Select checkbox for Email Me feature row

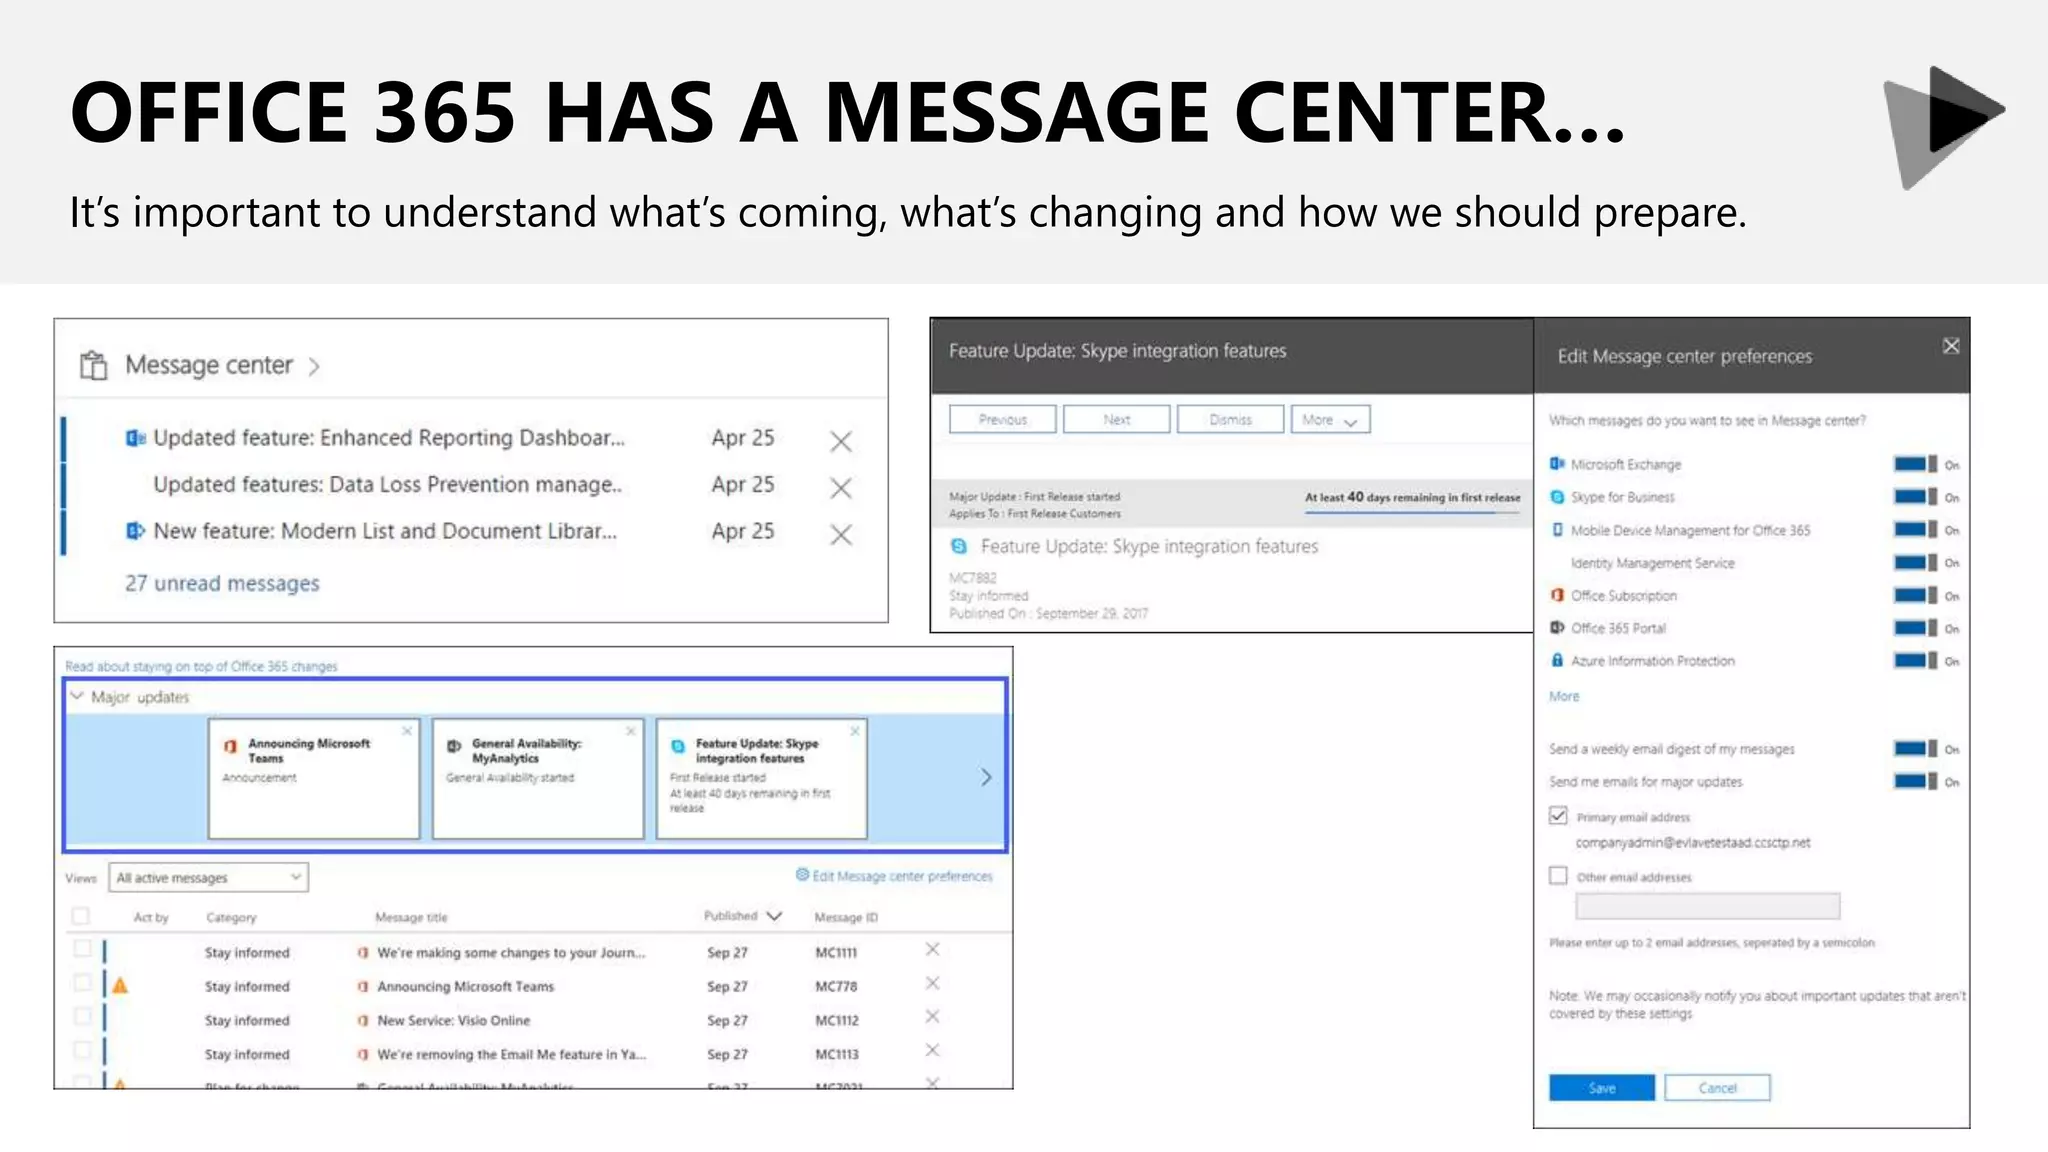click(x=83, y=1051)
